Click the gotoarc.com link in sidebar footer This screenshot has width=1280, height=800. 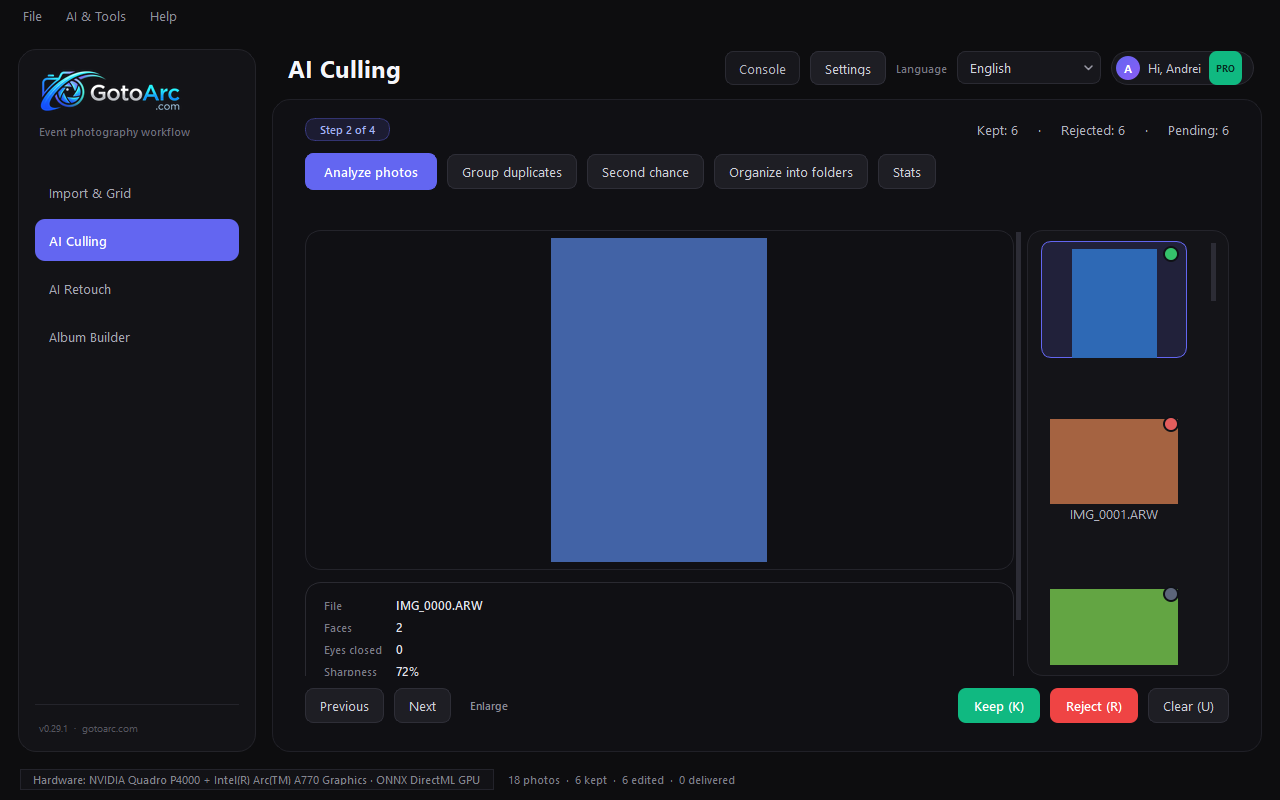click(110, 729)
